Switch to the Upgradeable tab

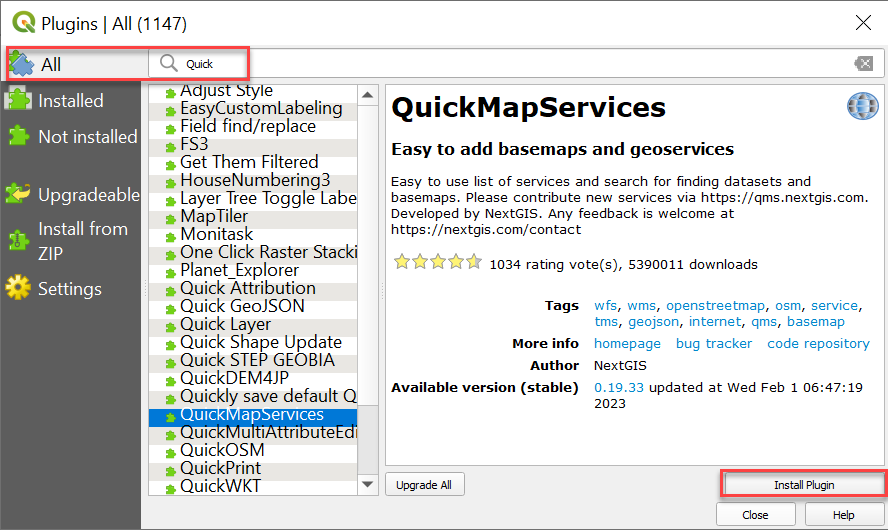pos(88,195)
